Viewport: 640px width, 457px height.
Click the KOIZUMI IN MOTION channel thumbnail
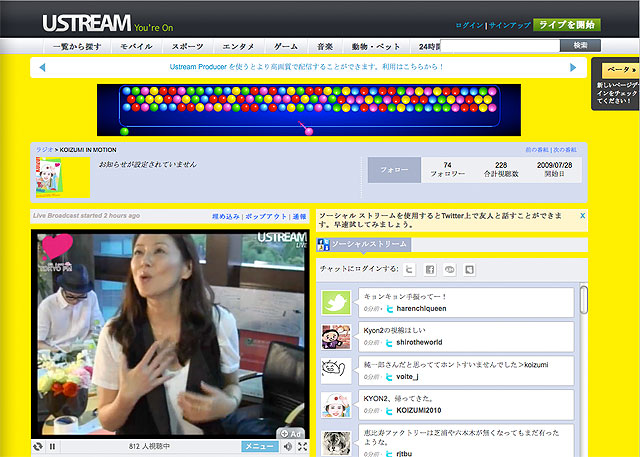point(62,177)
